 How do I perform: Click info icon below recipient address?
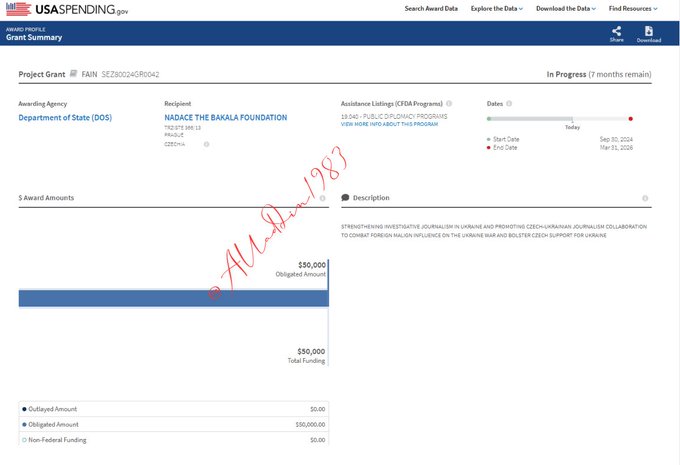(207, 144)
